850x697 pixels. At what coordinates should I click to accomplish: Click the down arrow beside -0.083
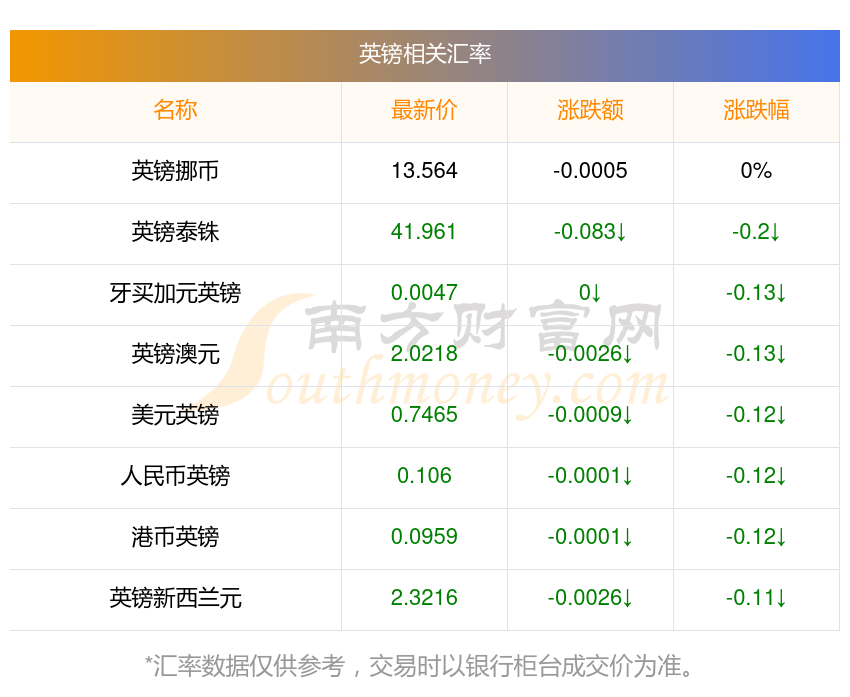[x=621, y=233]
